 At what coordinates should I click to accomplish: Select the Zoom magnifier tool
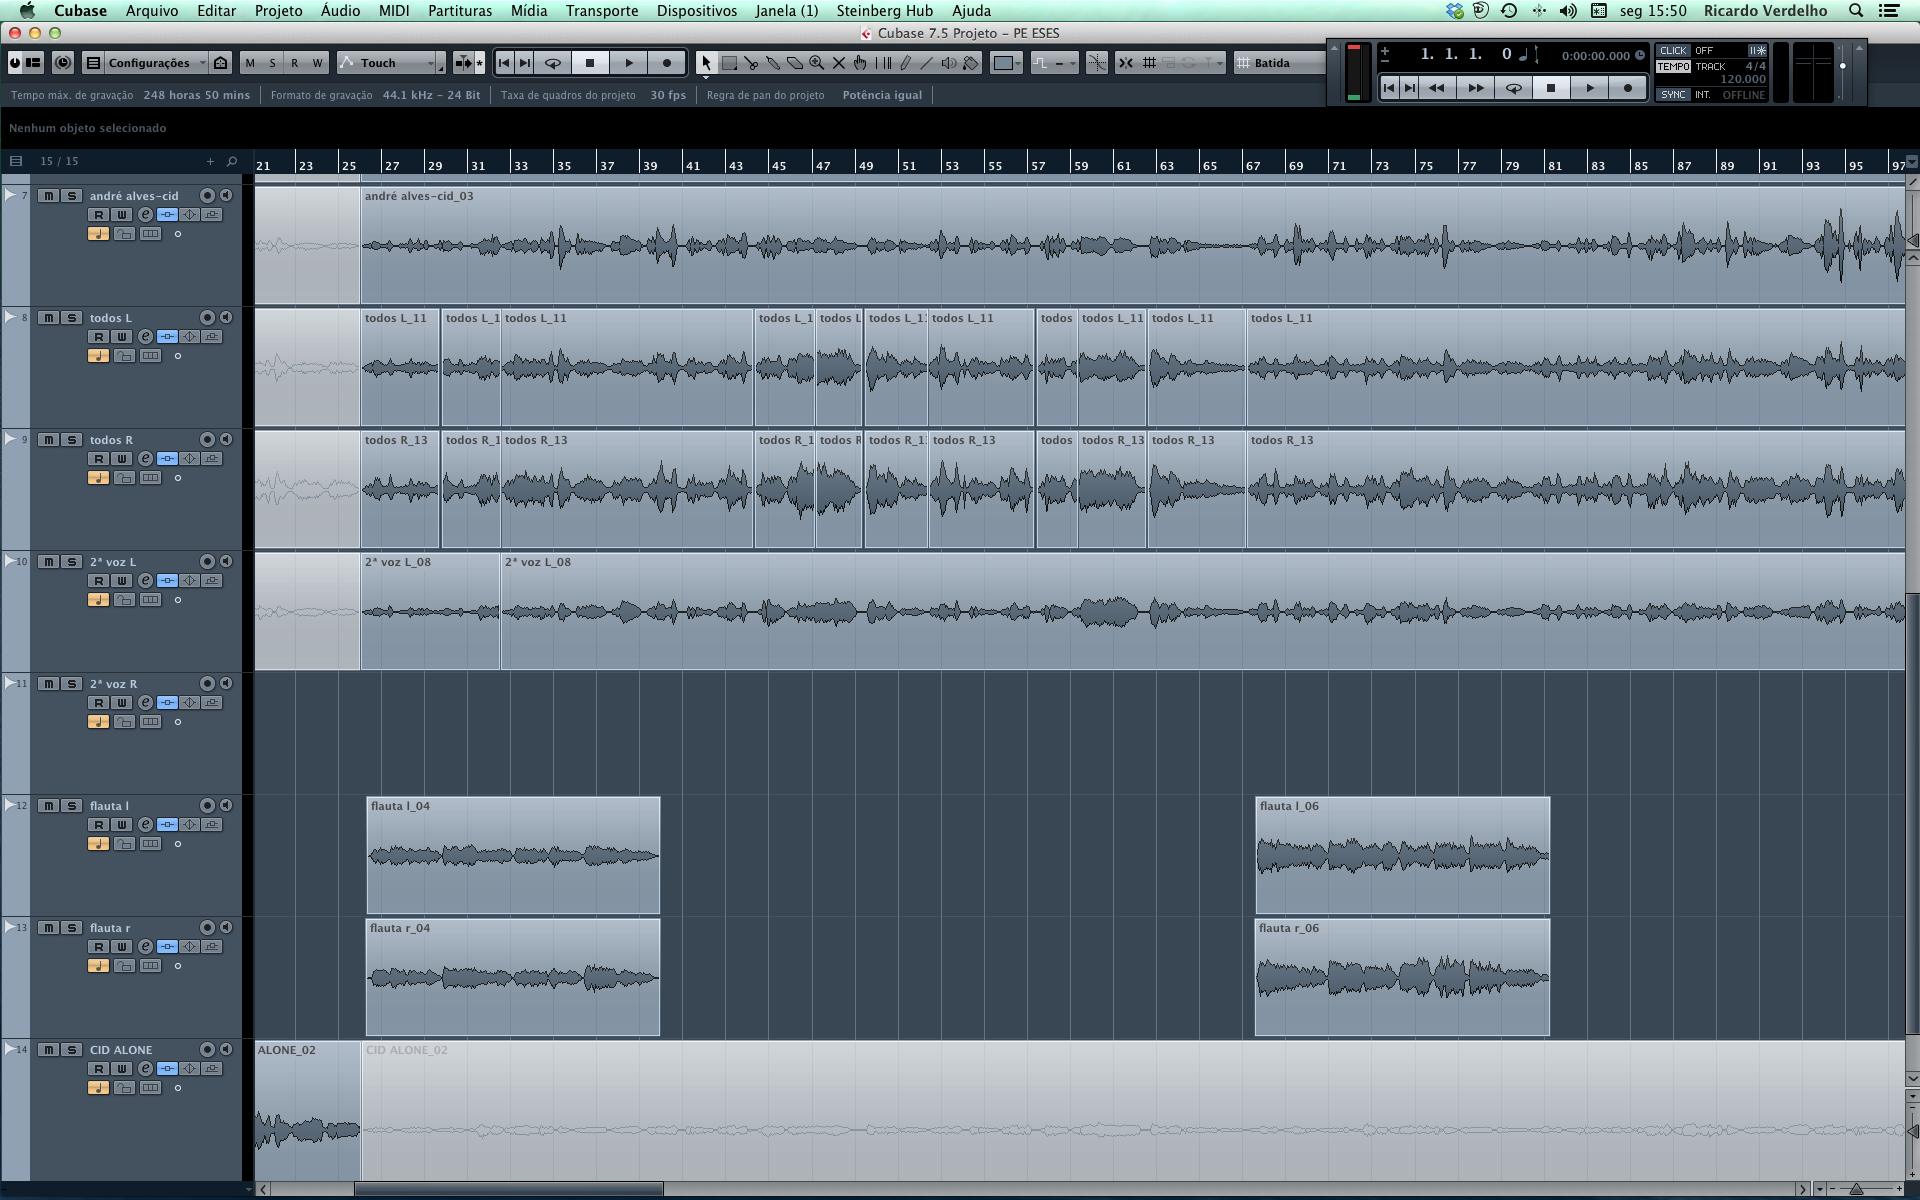tap(817, 63)
